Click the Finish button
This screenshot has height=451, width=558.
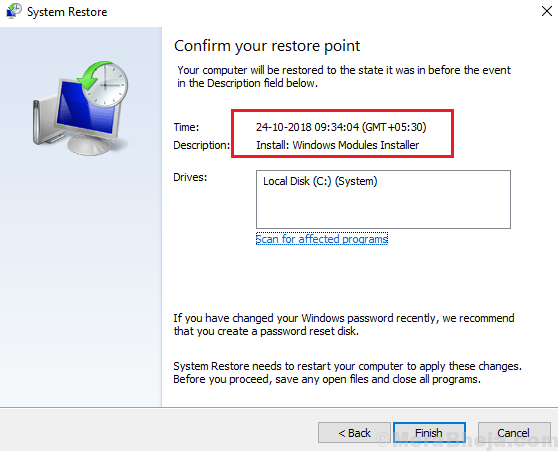coord(429,432)
